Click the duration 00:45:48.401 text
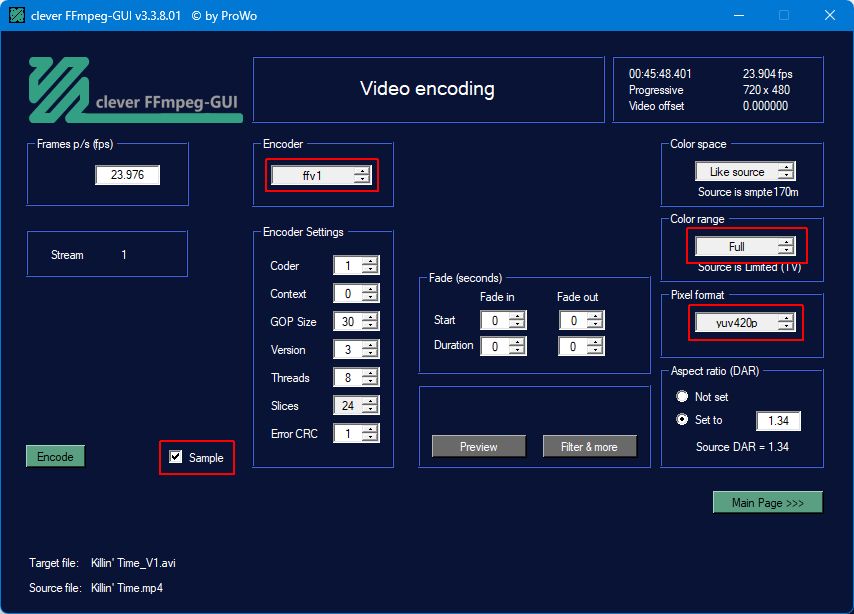Viewport: 854px width, 614px height. (660, 74)
